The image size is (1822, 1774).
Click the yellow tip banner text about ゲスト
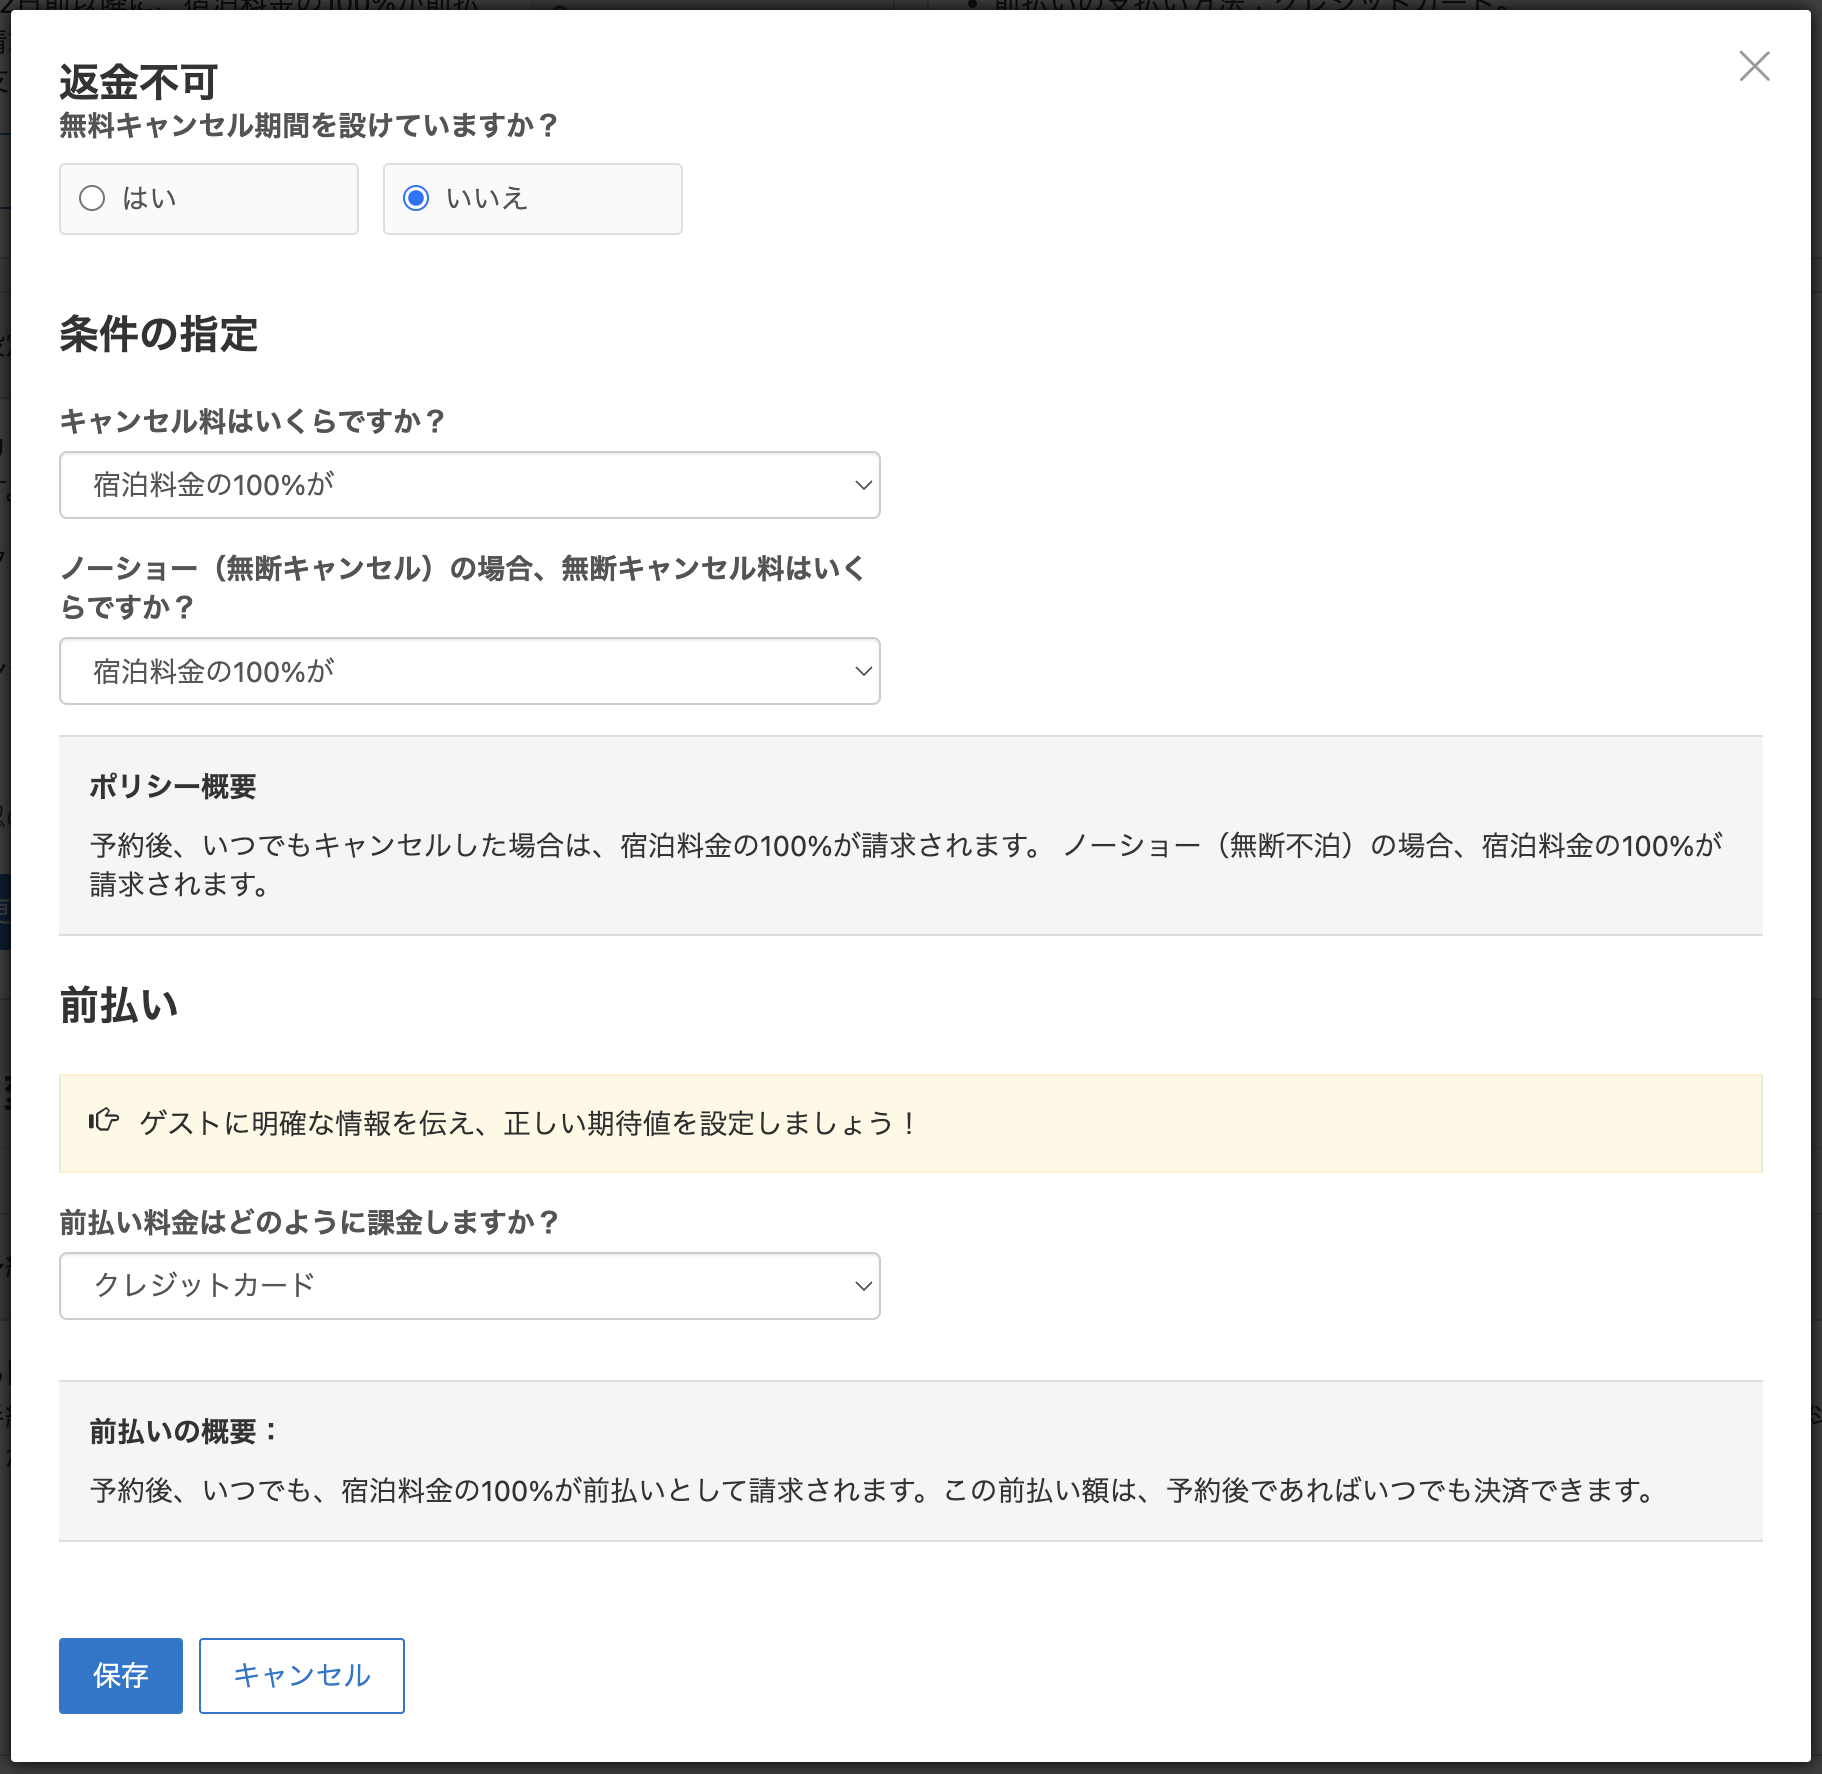[527, 1124]
